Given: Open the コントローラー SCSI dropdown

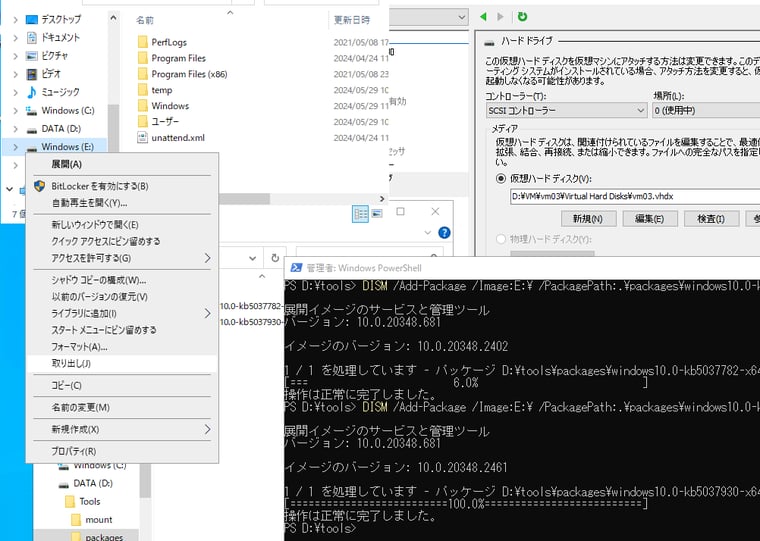Looking at the screenshot, I should (566, 111).
